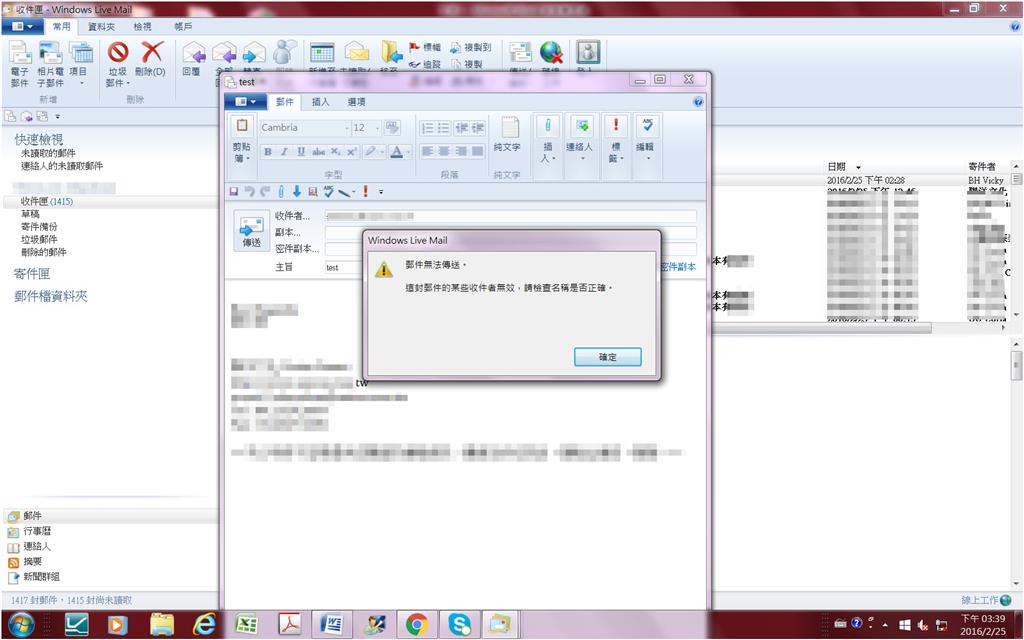The image size is (1024, 640).
Task: Toggle Superscript formatting in compose window
Action: click(351, 152)
